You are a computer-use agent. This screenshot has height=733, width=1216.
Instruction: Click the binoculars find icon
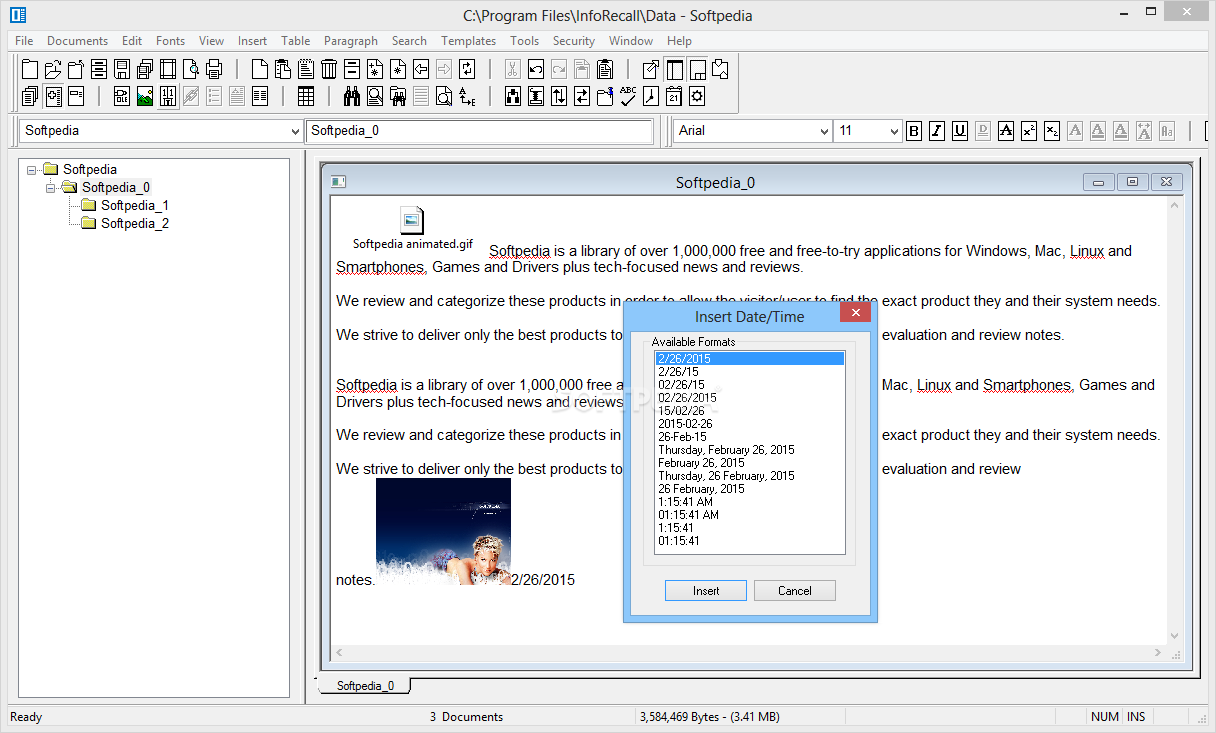click(x=352, y=96)
